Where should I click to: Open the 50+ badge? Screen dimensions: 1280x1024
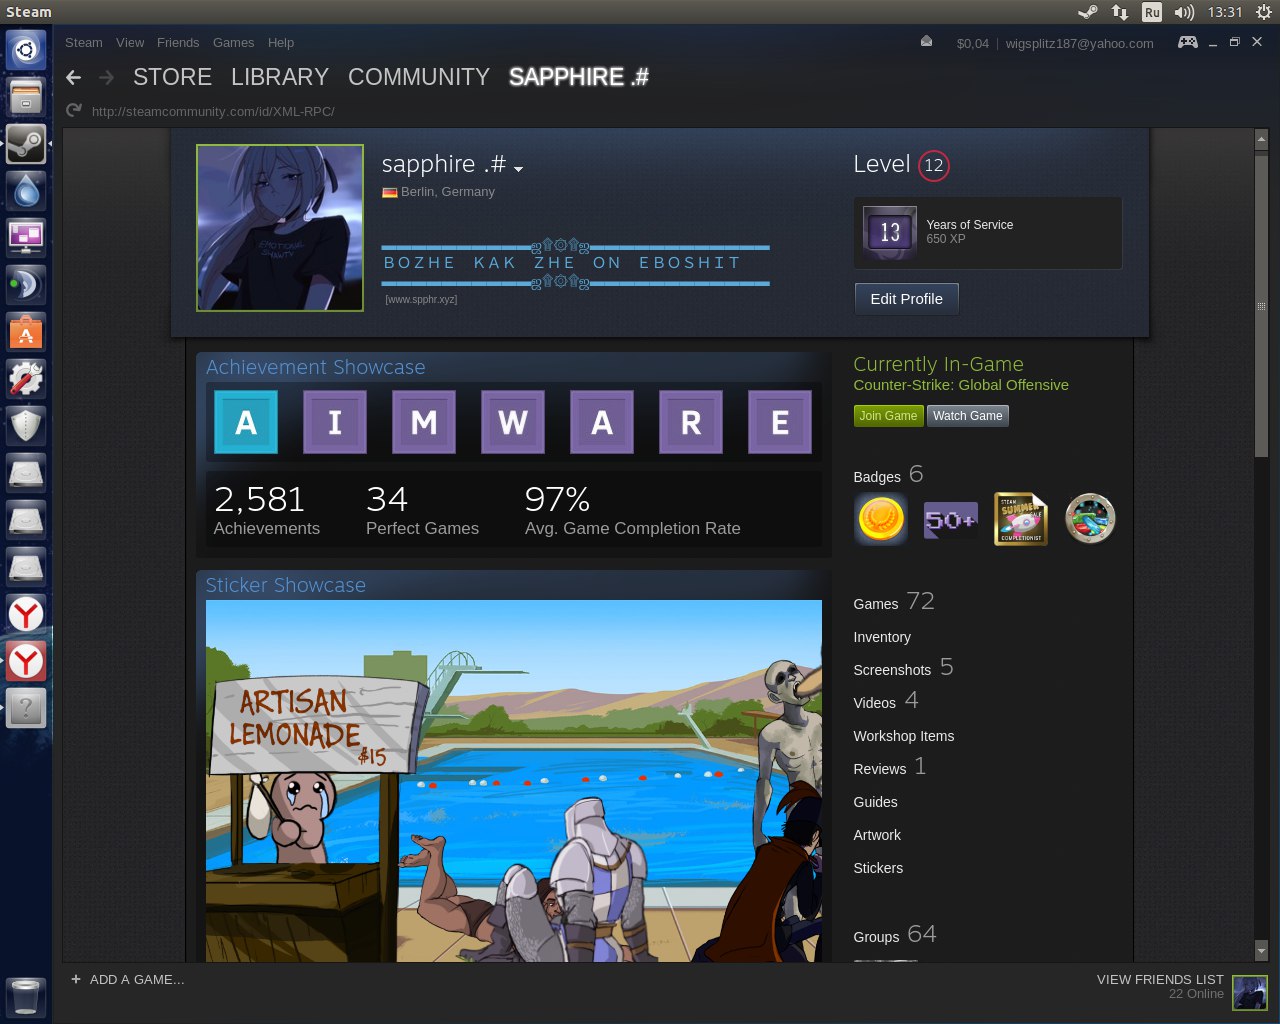tap(951, 519)
